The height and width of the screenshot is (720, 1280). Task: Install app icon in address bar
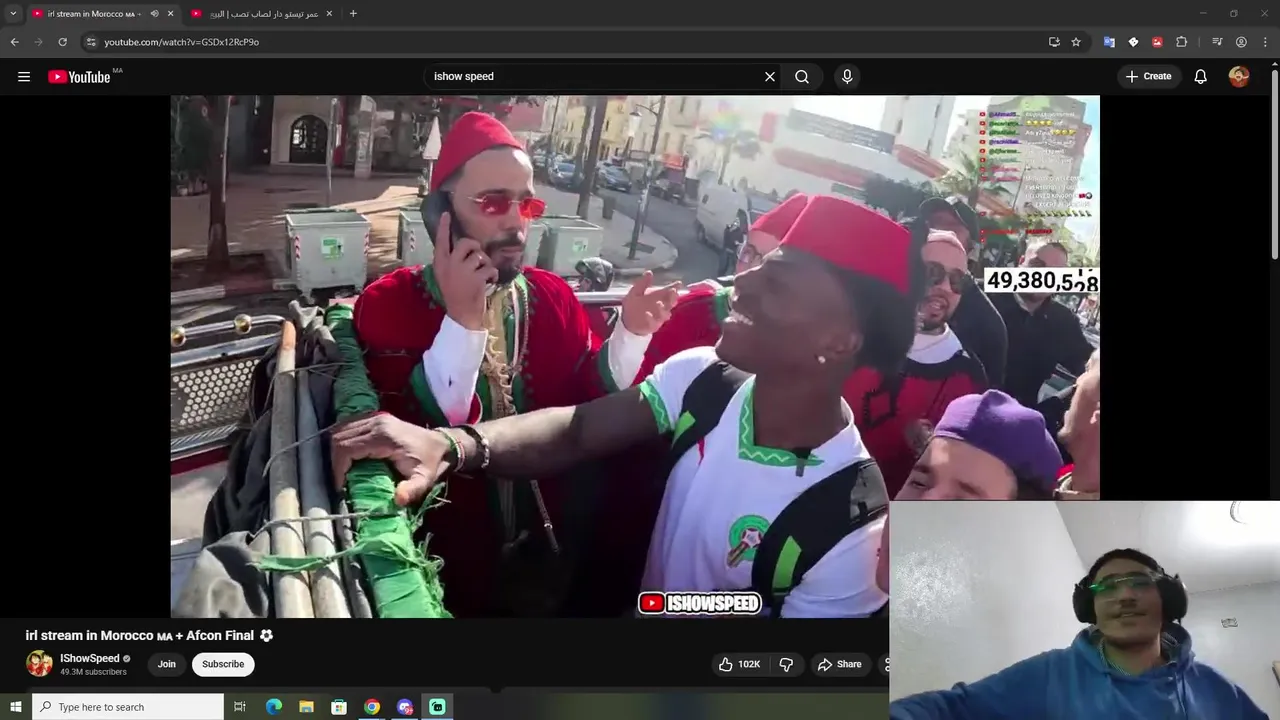pos(1054,42)
